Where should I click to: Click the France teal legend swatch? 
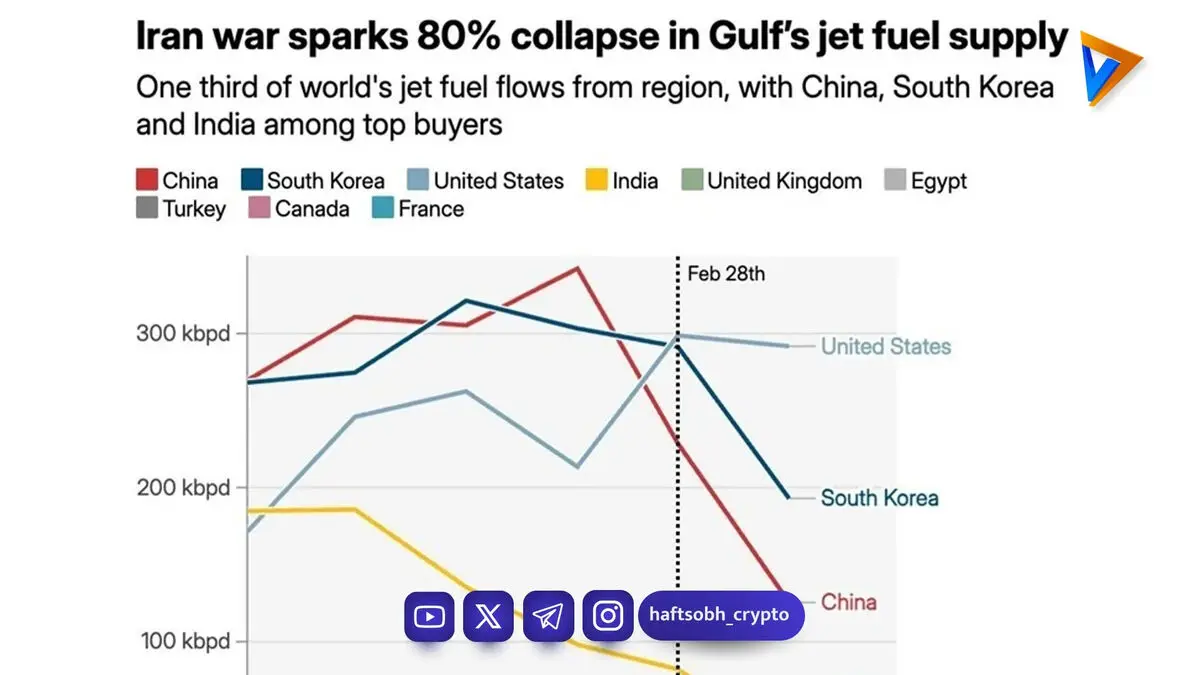tap(382, 209)
